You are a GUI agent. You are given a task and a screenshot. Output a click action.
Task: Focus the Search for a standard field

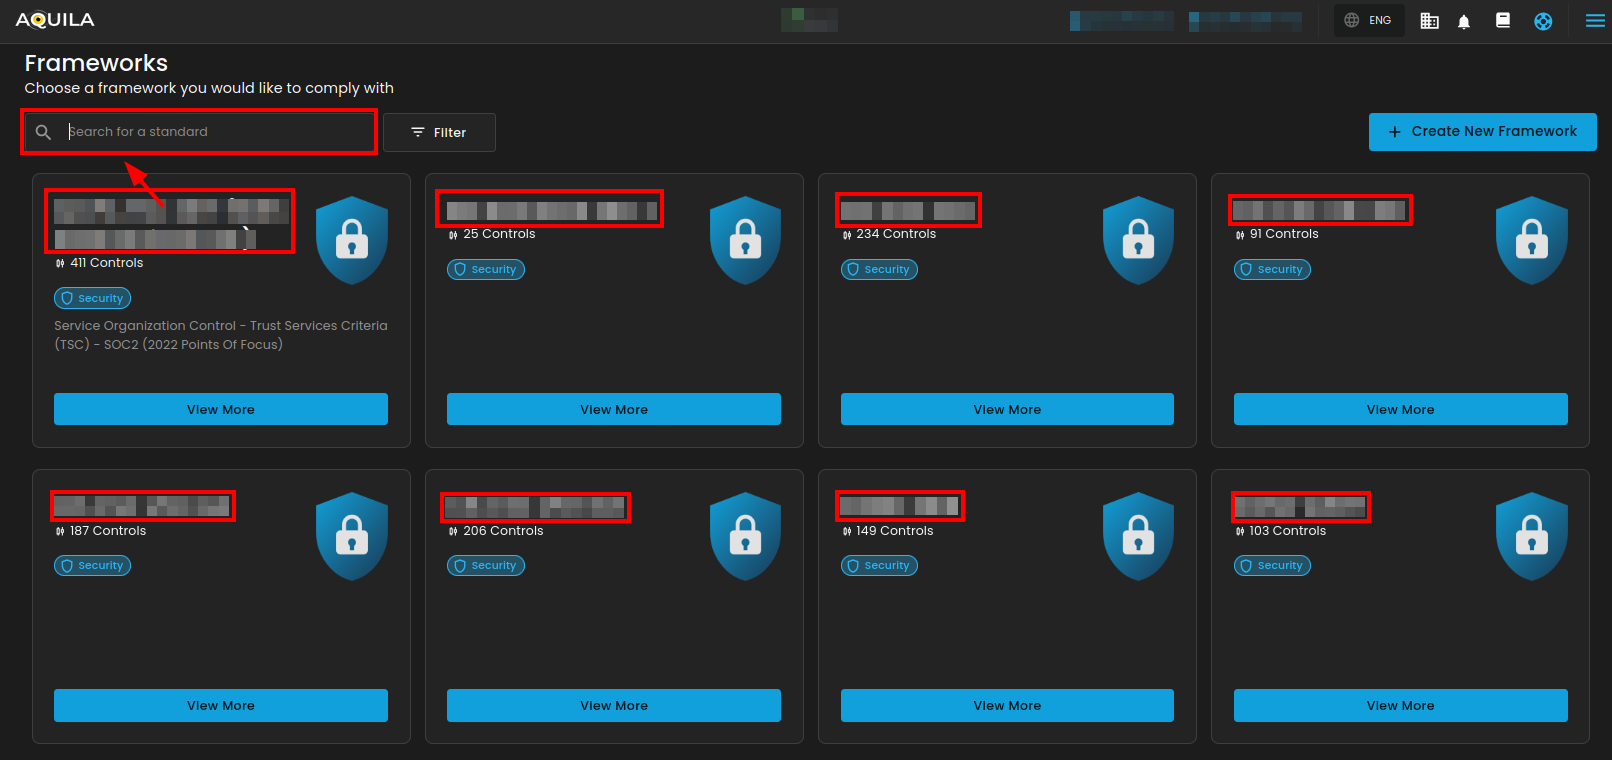(215, 132)
